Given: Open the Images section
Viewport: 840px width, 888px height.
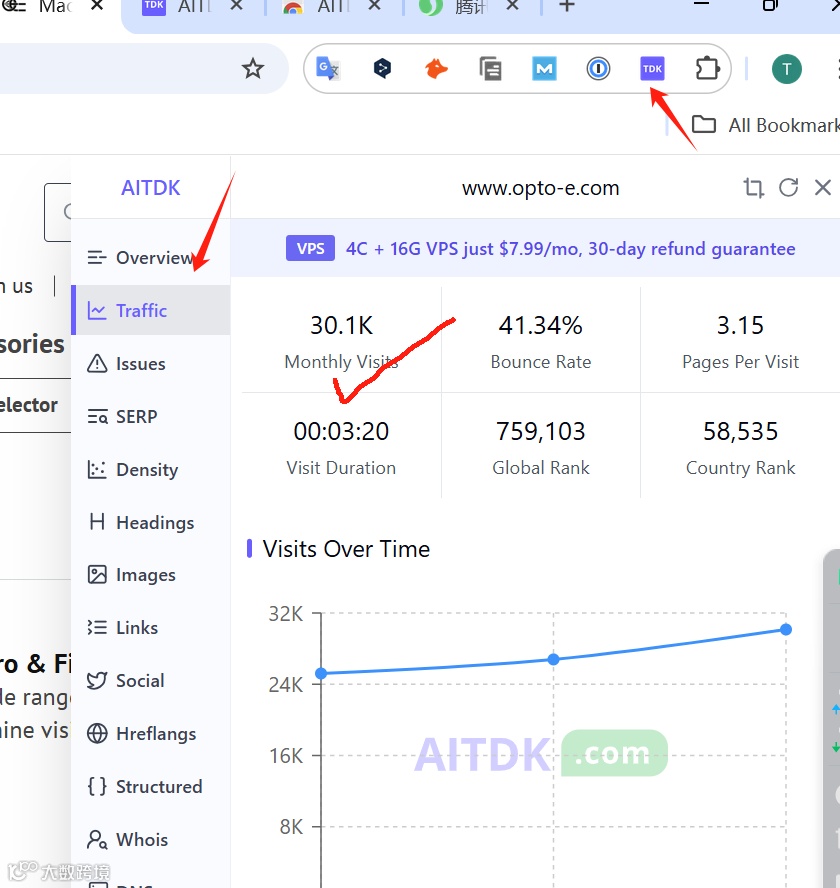Looking at the screenshot, I should click(x=151, y=575).
